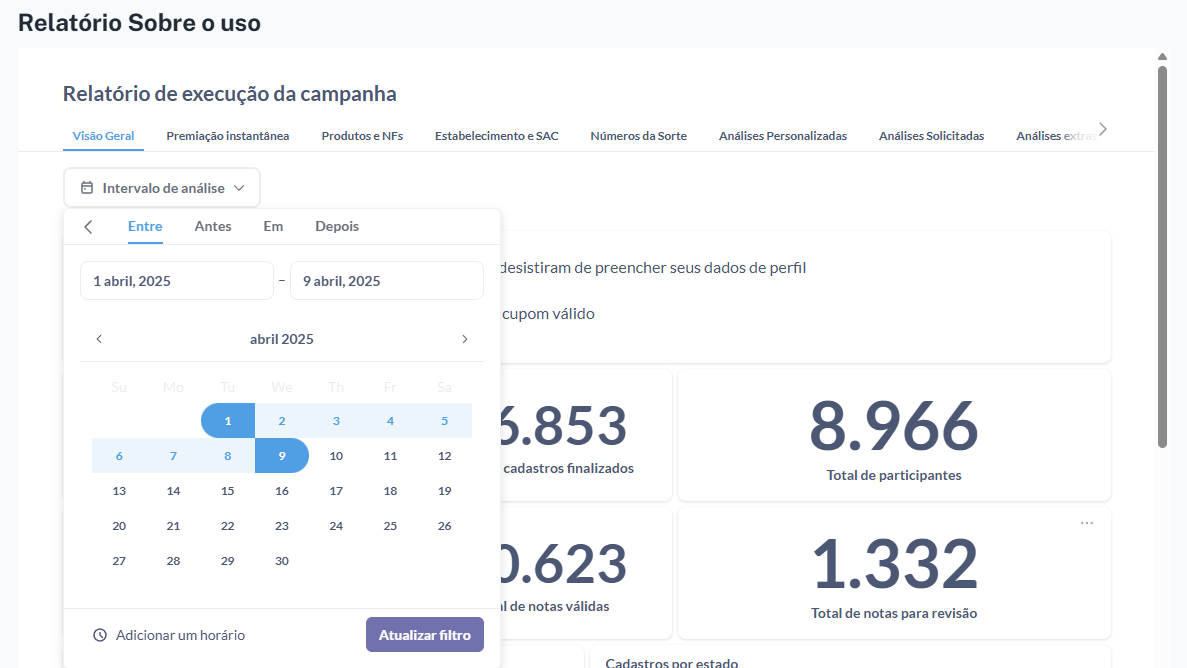Open the three-dots menu on notas para revisão card
This screenshot has width=1187, height=668.
(1087, 523)
